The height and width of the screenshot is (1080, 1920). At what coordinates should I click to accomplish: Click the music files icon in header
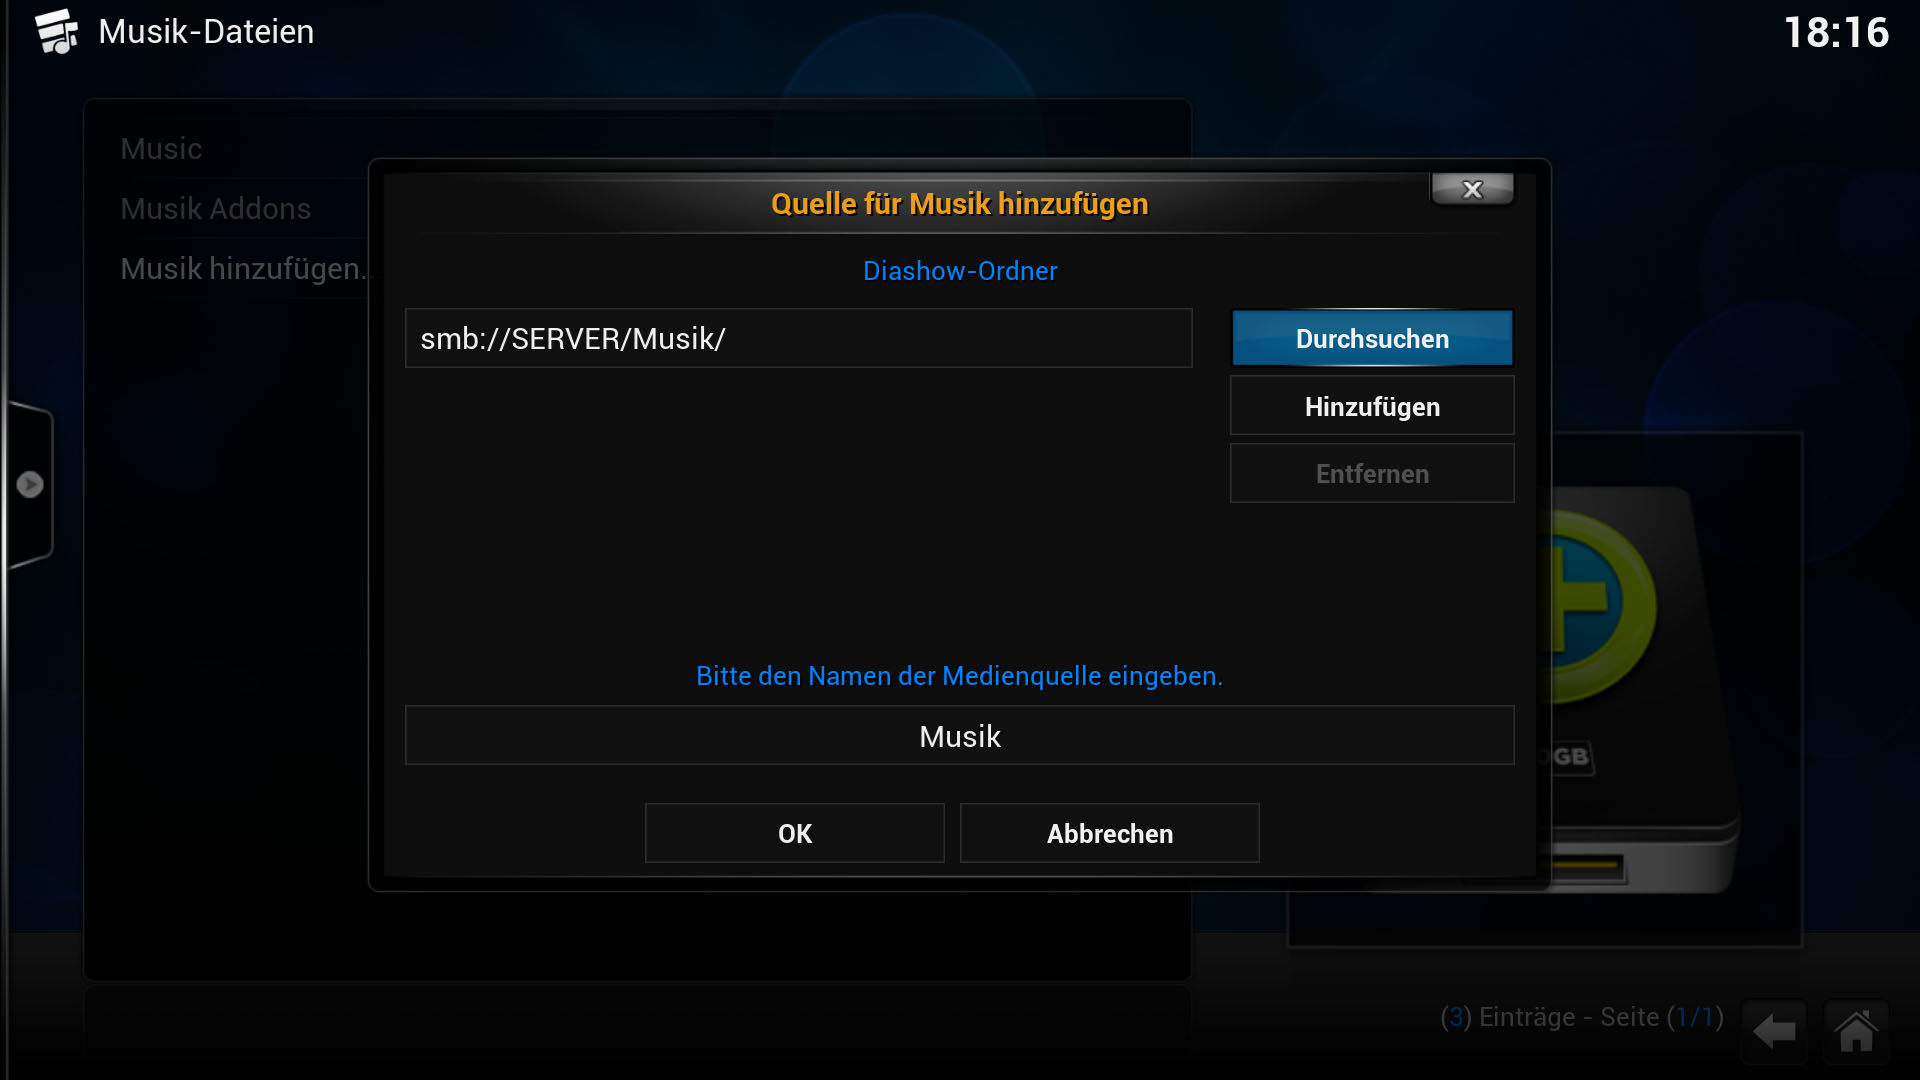57,31
